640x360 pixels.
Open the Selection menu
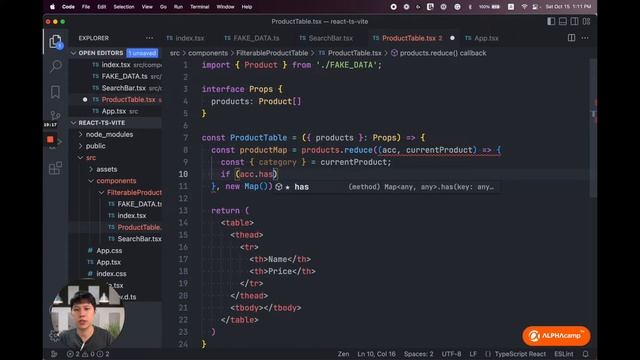coord(124,7)
